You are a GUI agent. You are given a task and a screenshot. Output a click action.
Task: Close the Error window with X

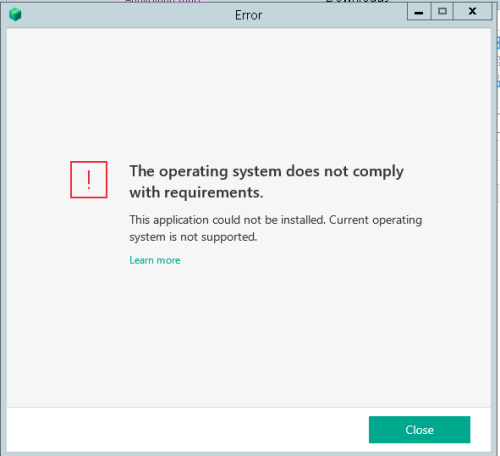[472, 12]
